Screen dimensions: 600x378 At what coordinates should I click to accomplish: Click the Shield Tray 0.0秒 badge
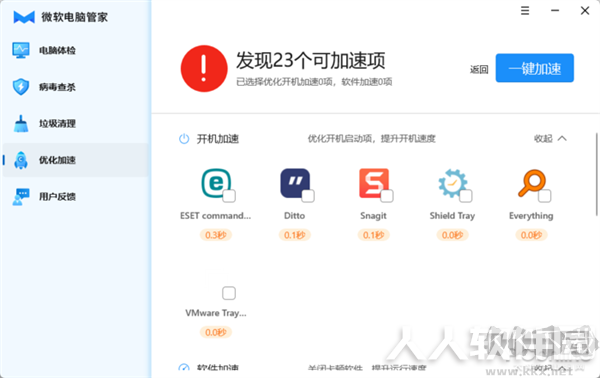tap(452, 235)
